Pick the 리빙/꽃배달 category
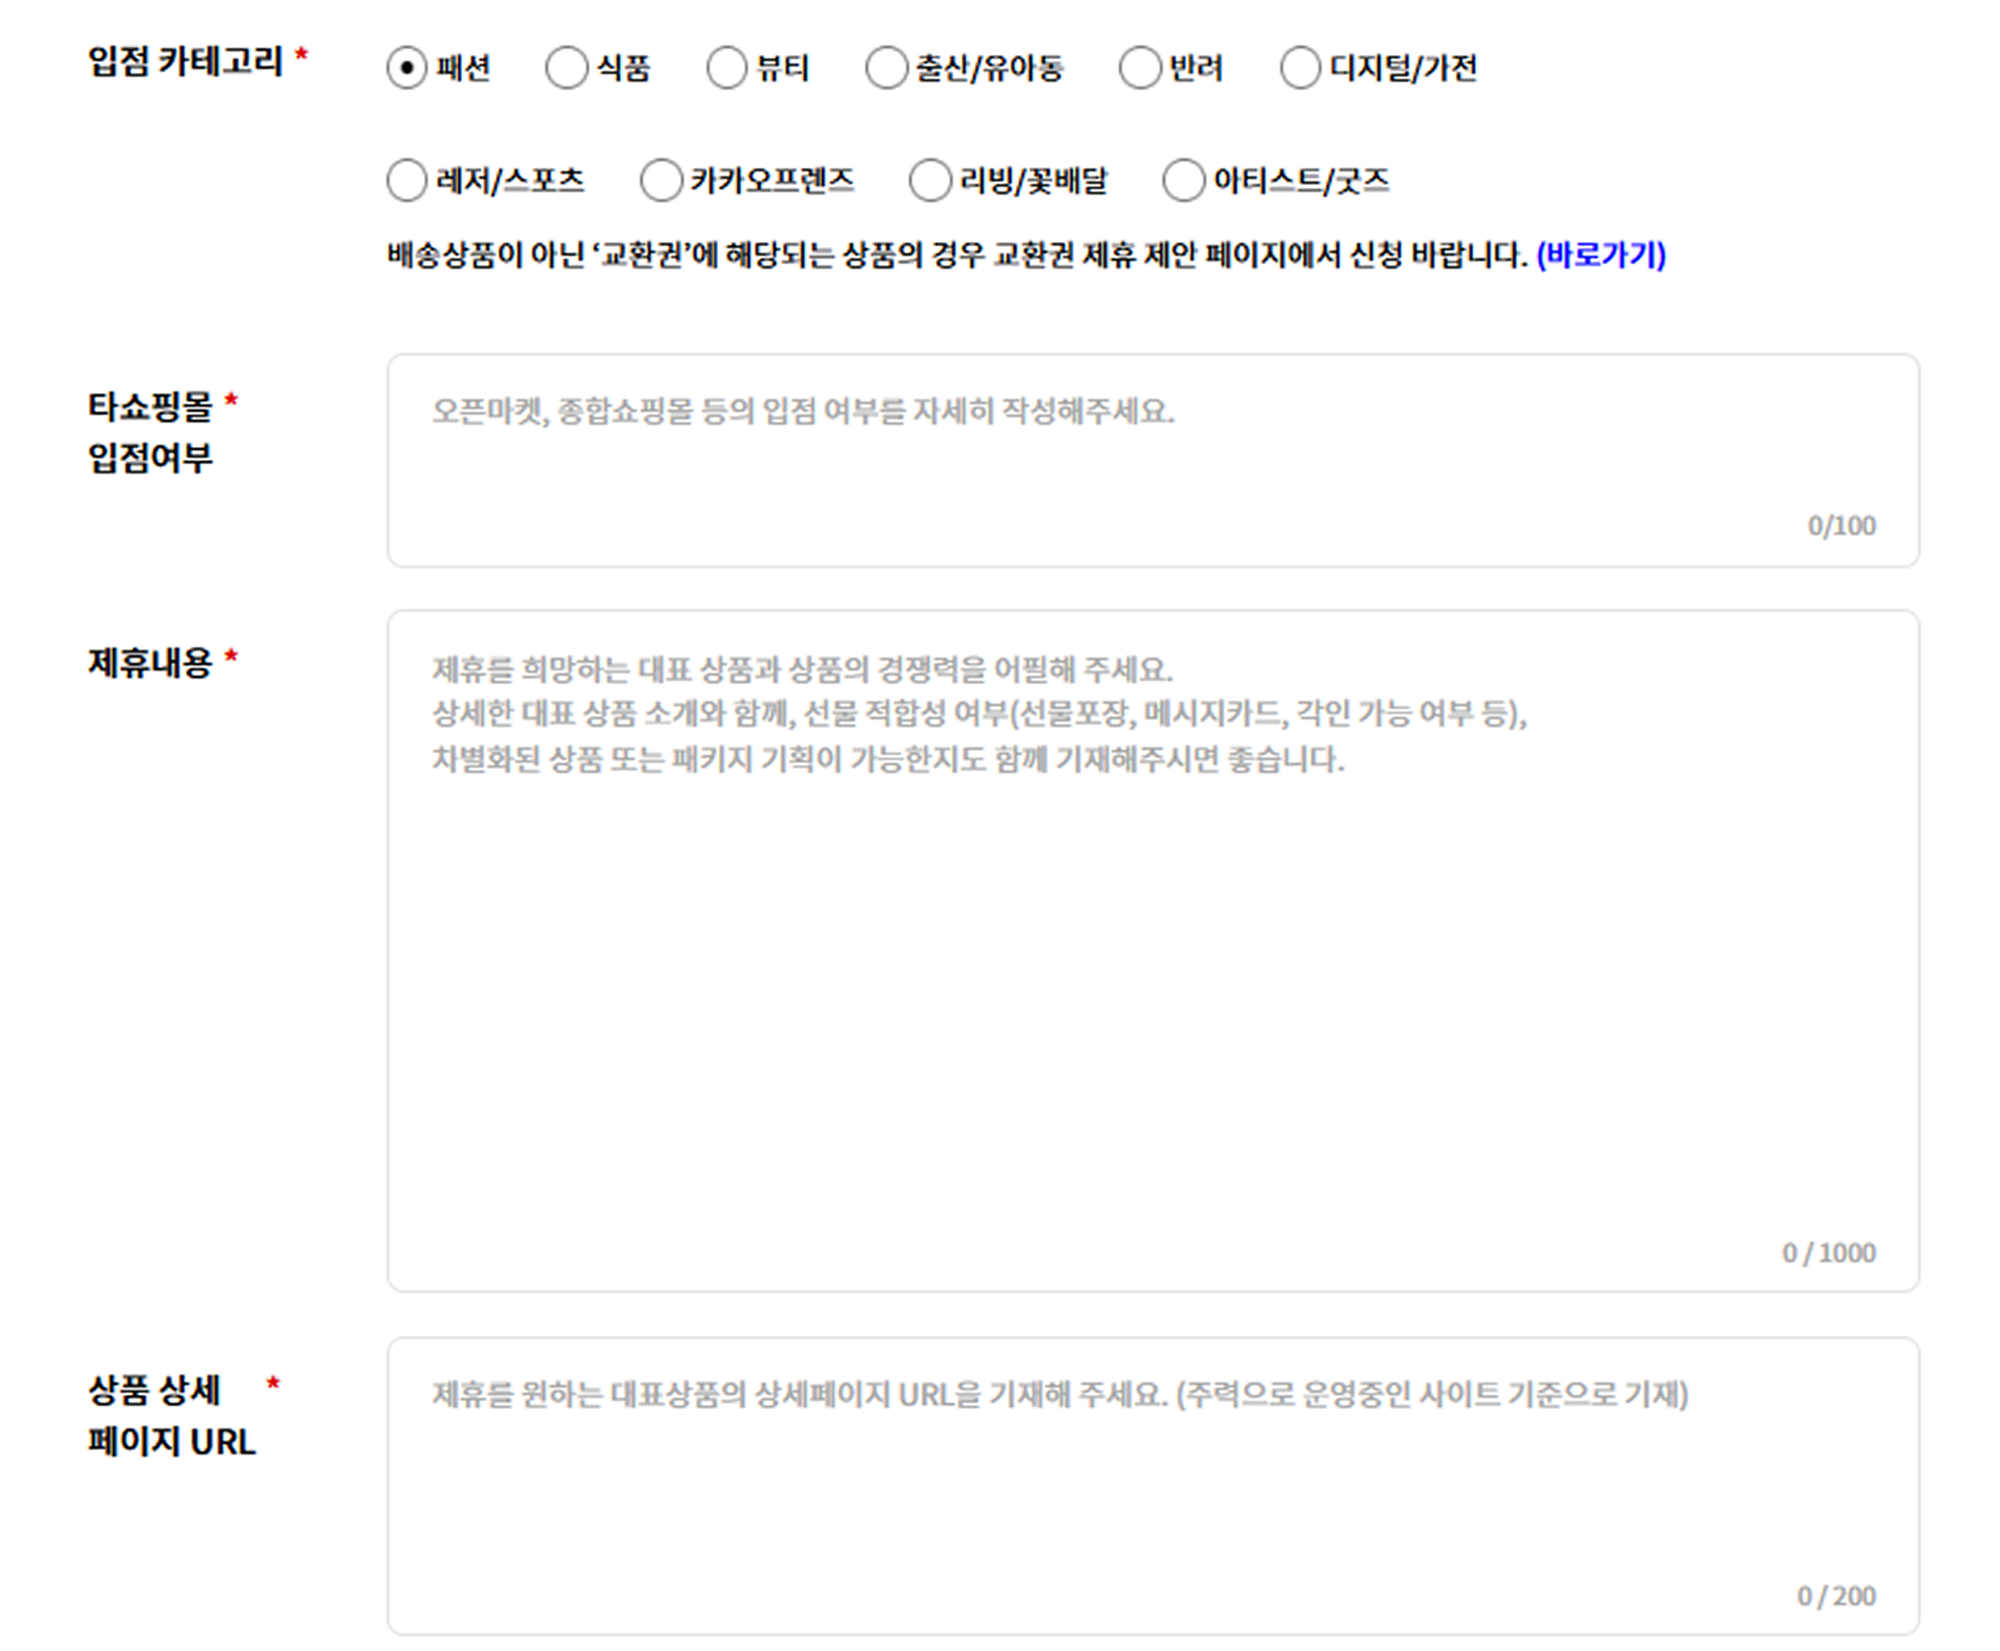 928,181
